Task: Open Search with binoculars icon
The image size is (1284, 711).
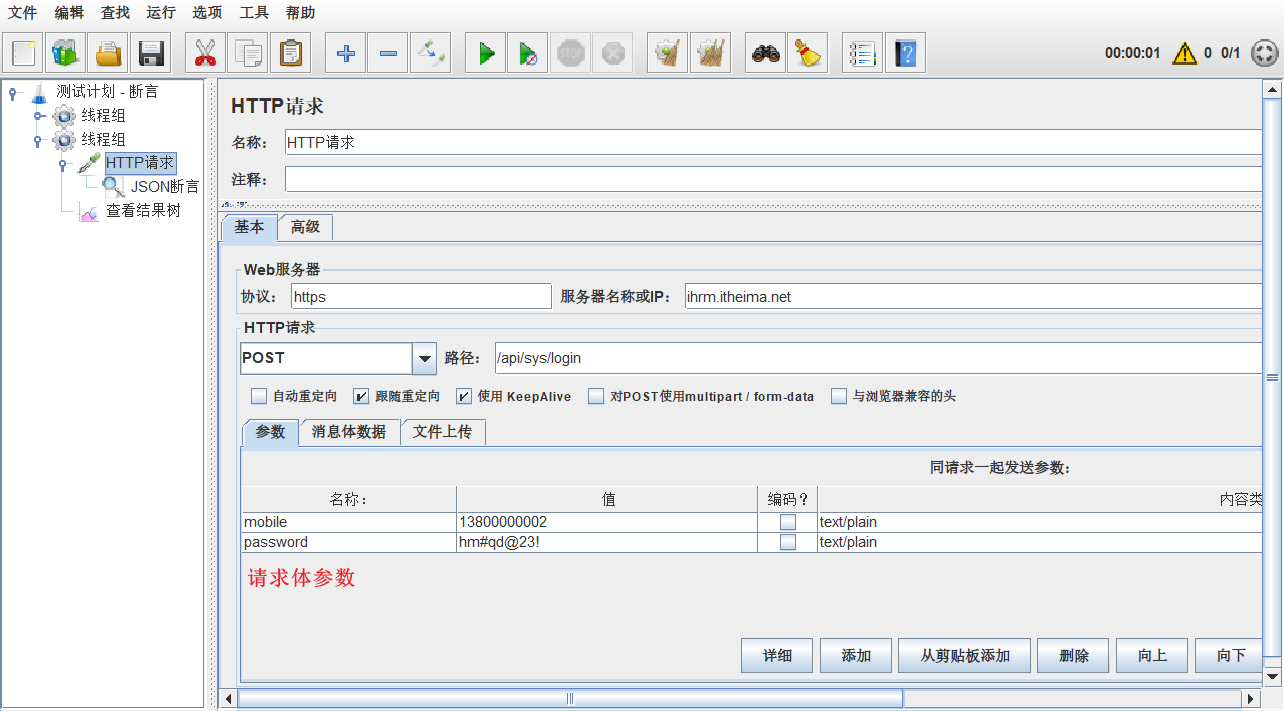Action: [765, 52]
